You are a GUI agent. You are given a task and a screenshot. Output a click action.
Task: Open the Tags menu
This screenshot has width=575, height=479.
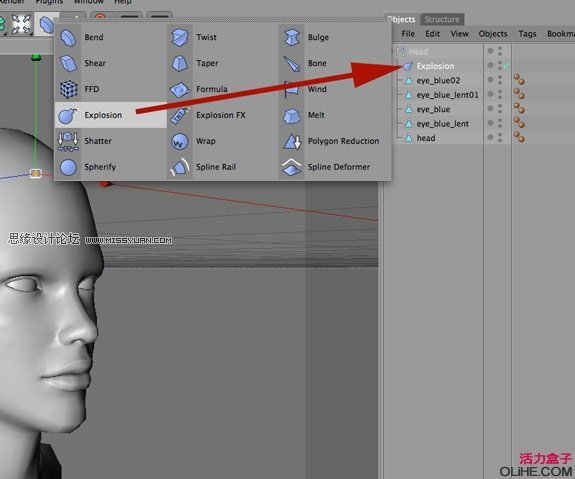527,34
